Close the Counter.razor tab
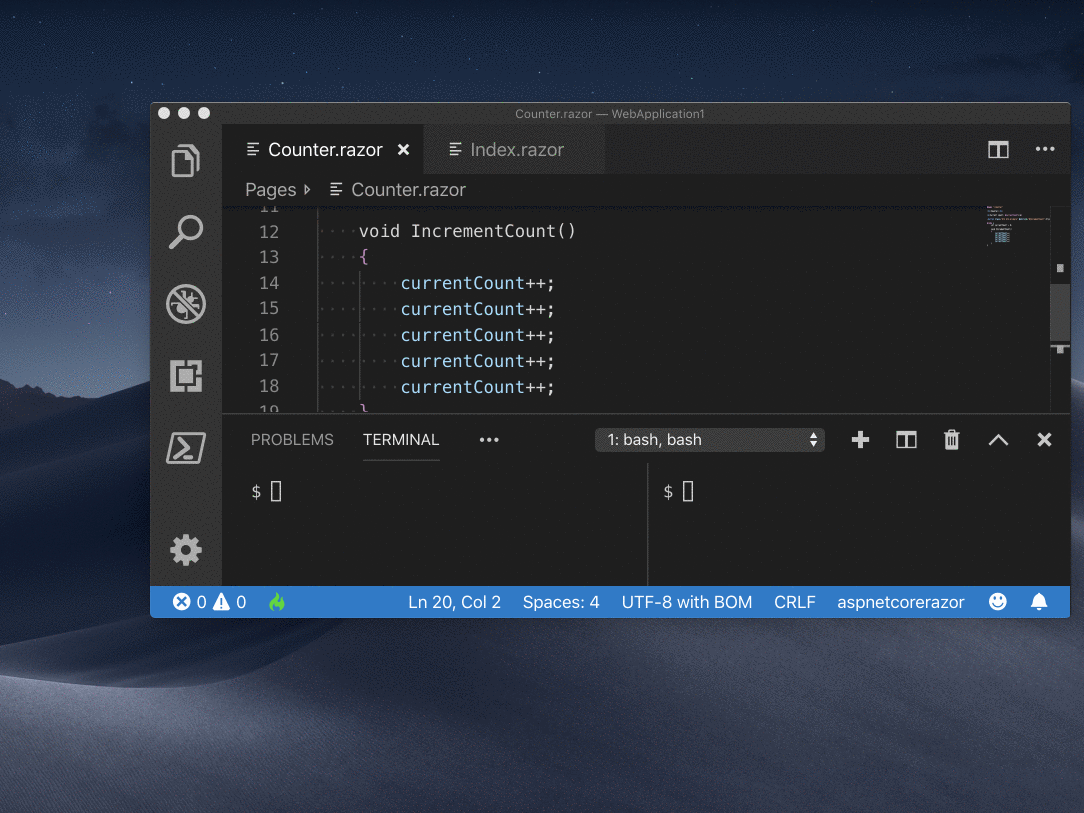 (x=404, y=149)
